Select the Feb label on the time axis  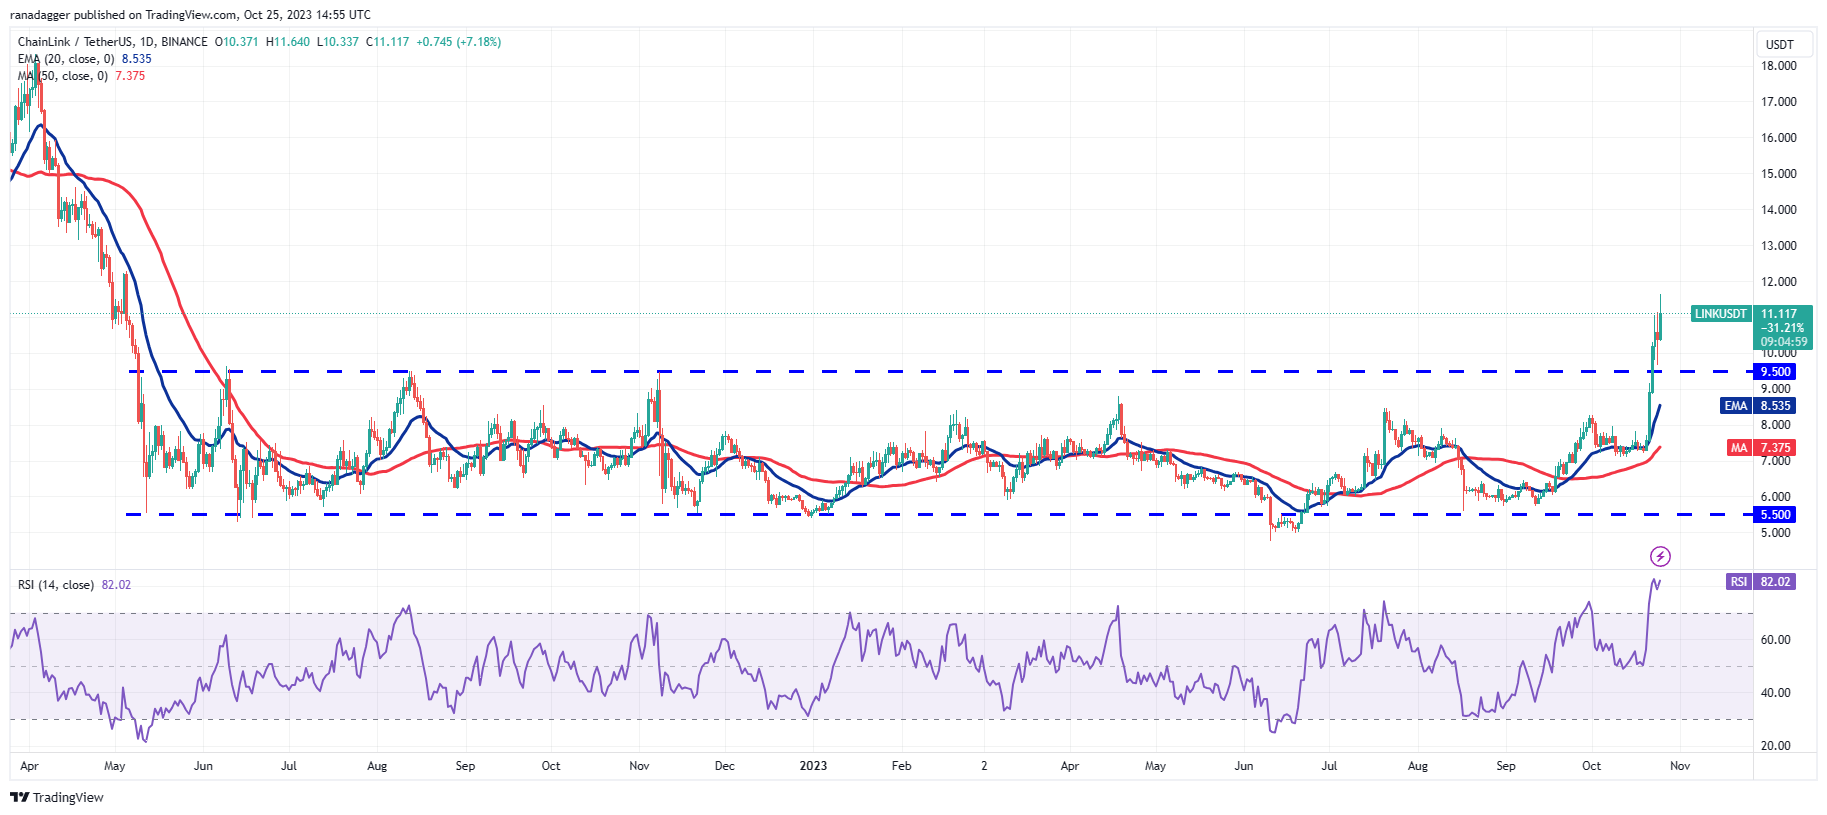coord(901,766)
